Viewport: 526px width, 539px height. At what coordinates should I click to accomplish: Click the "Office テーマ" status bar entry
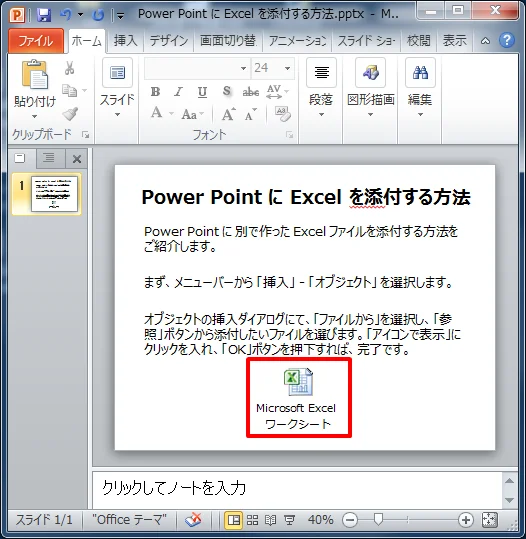click(x=129, y=520)
